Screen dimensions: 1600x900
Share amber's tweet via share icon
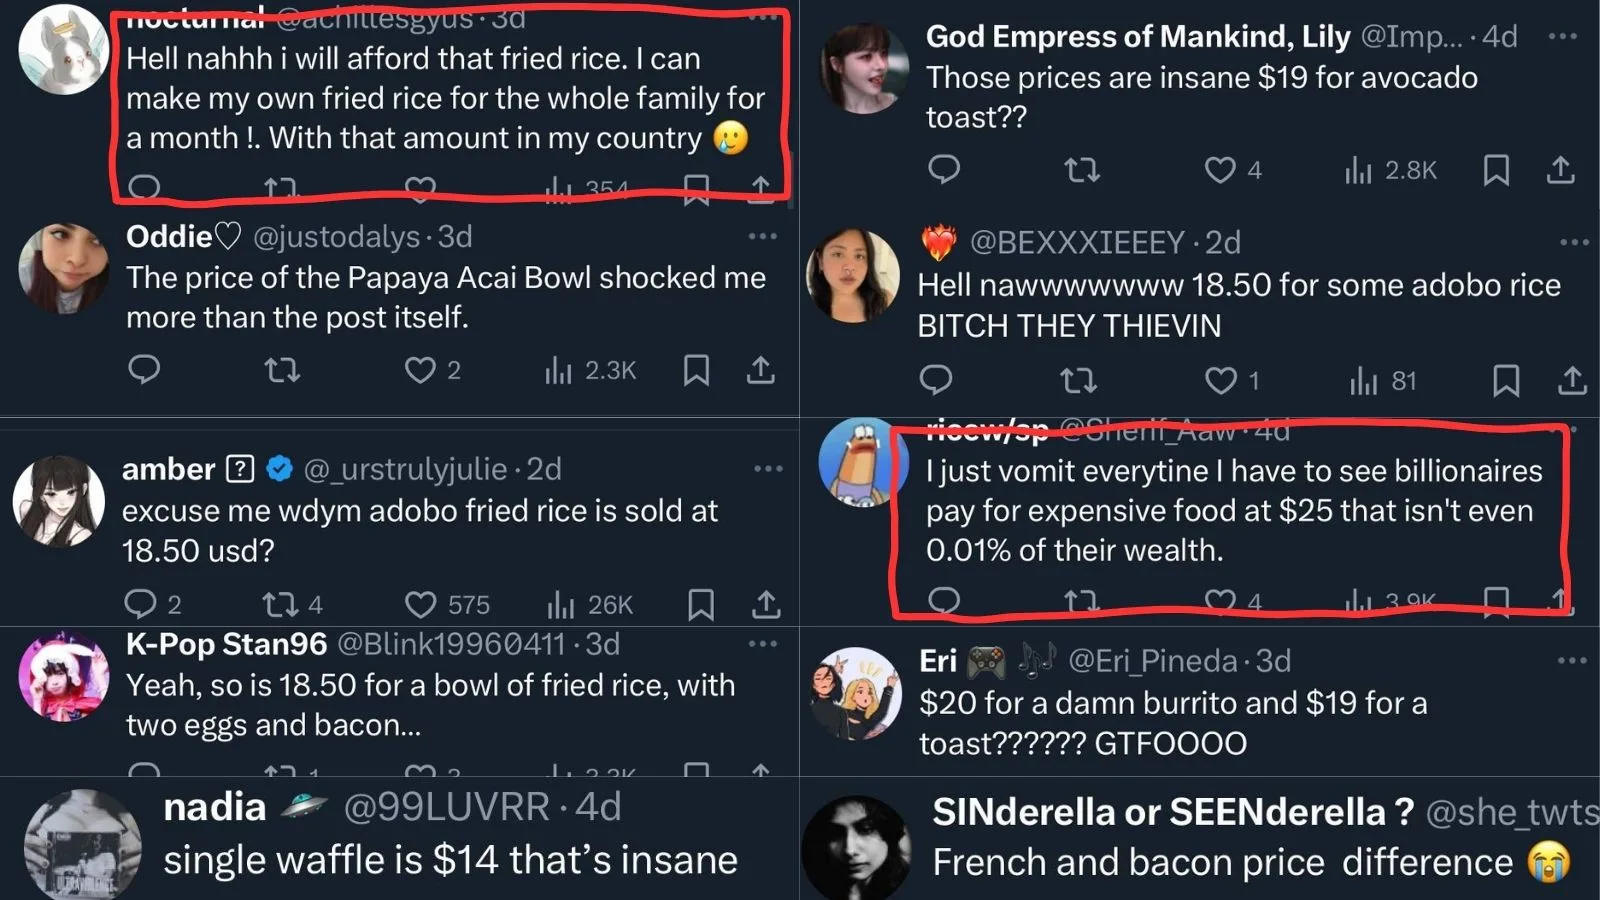point(765,604)
